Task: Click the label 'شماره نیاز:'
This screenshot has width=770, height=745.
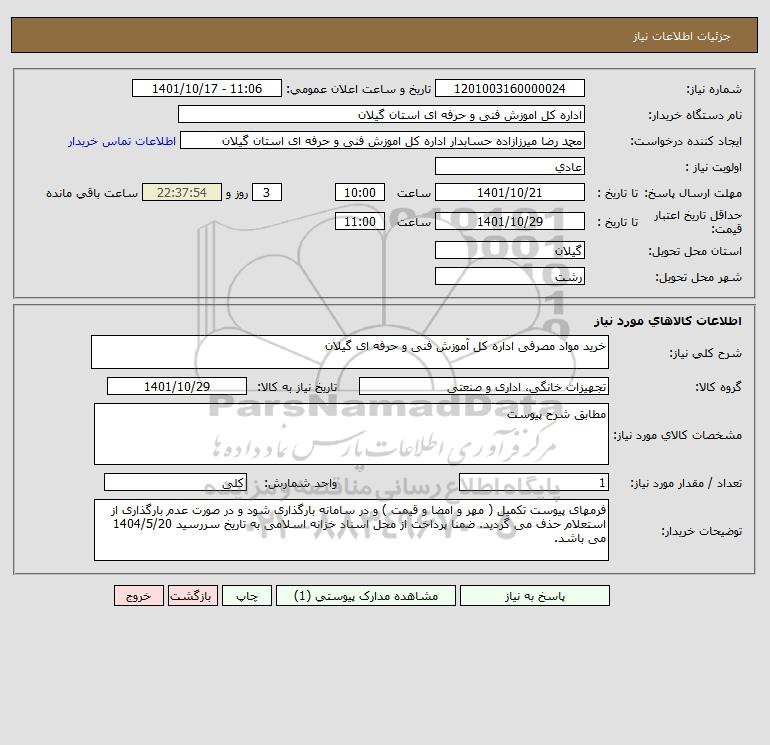Action: click(x=714, y=89)
